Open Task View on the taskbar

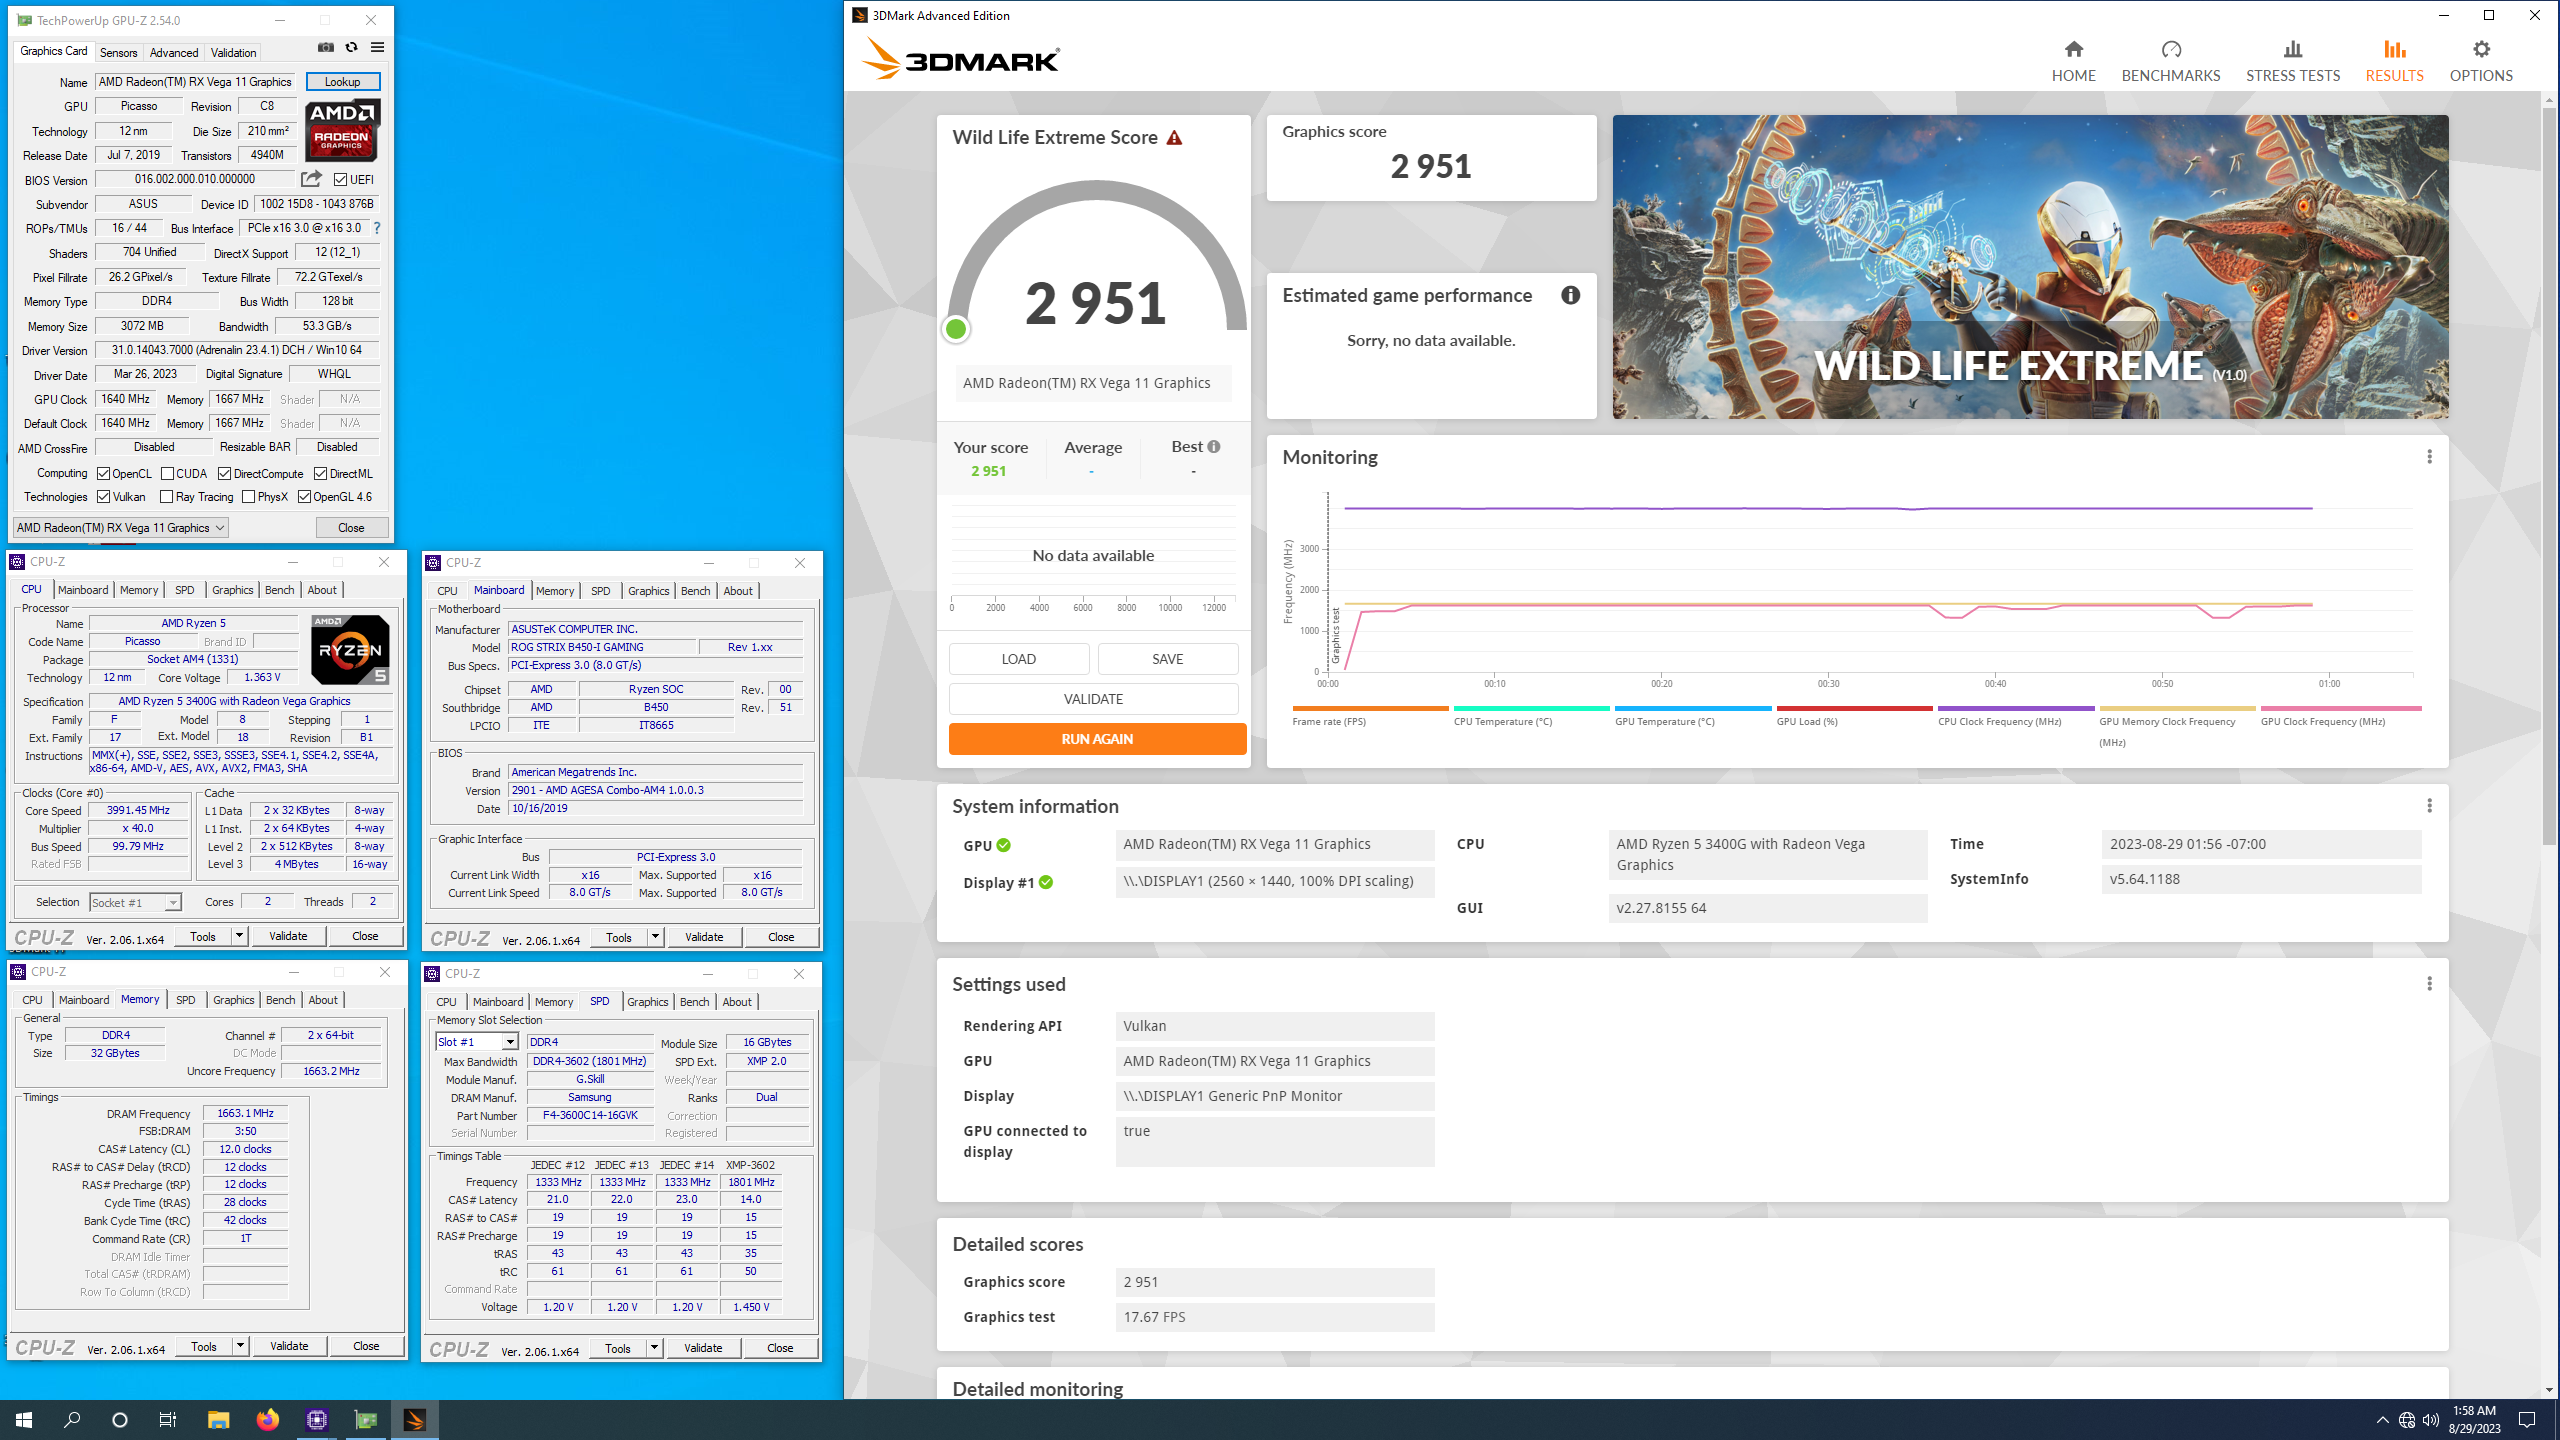168,1419
